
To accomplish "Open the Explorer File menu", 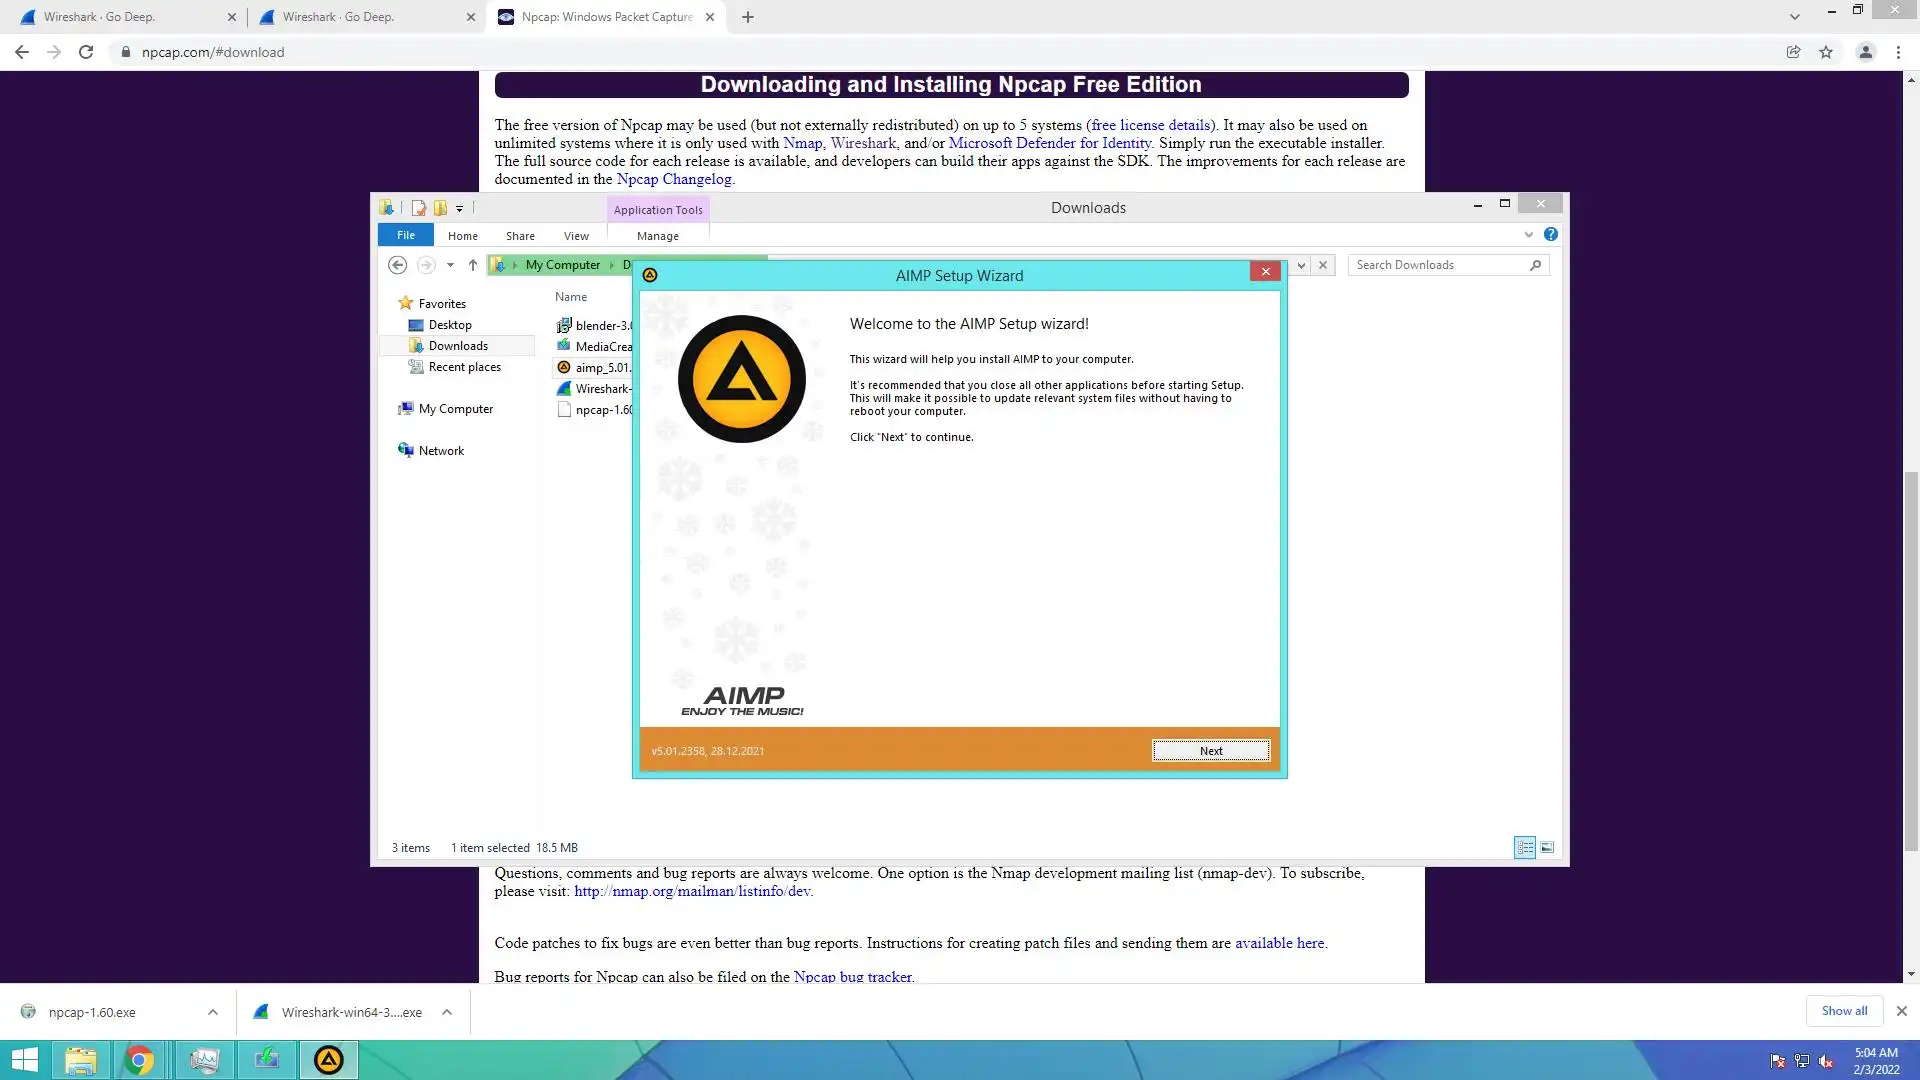I will tap(405, 235).
